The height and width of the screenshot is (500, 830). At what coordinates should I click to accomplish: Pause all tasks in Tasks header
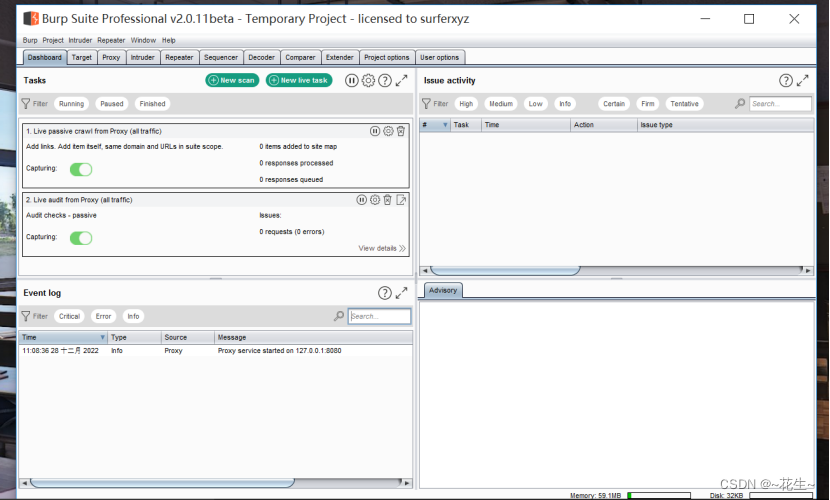pyautogui.click(x=351, y=80)
